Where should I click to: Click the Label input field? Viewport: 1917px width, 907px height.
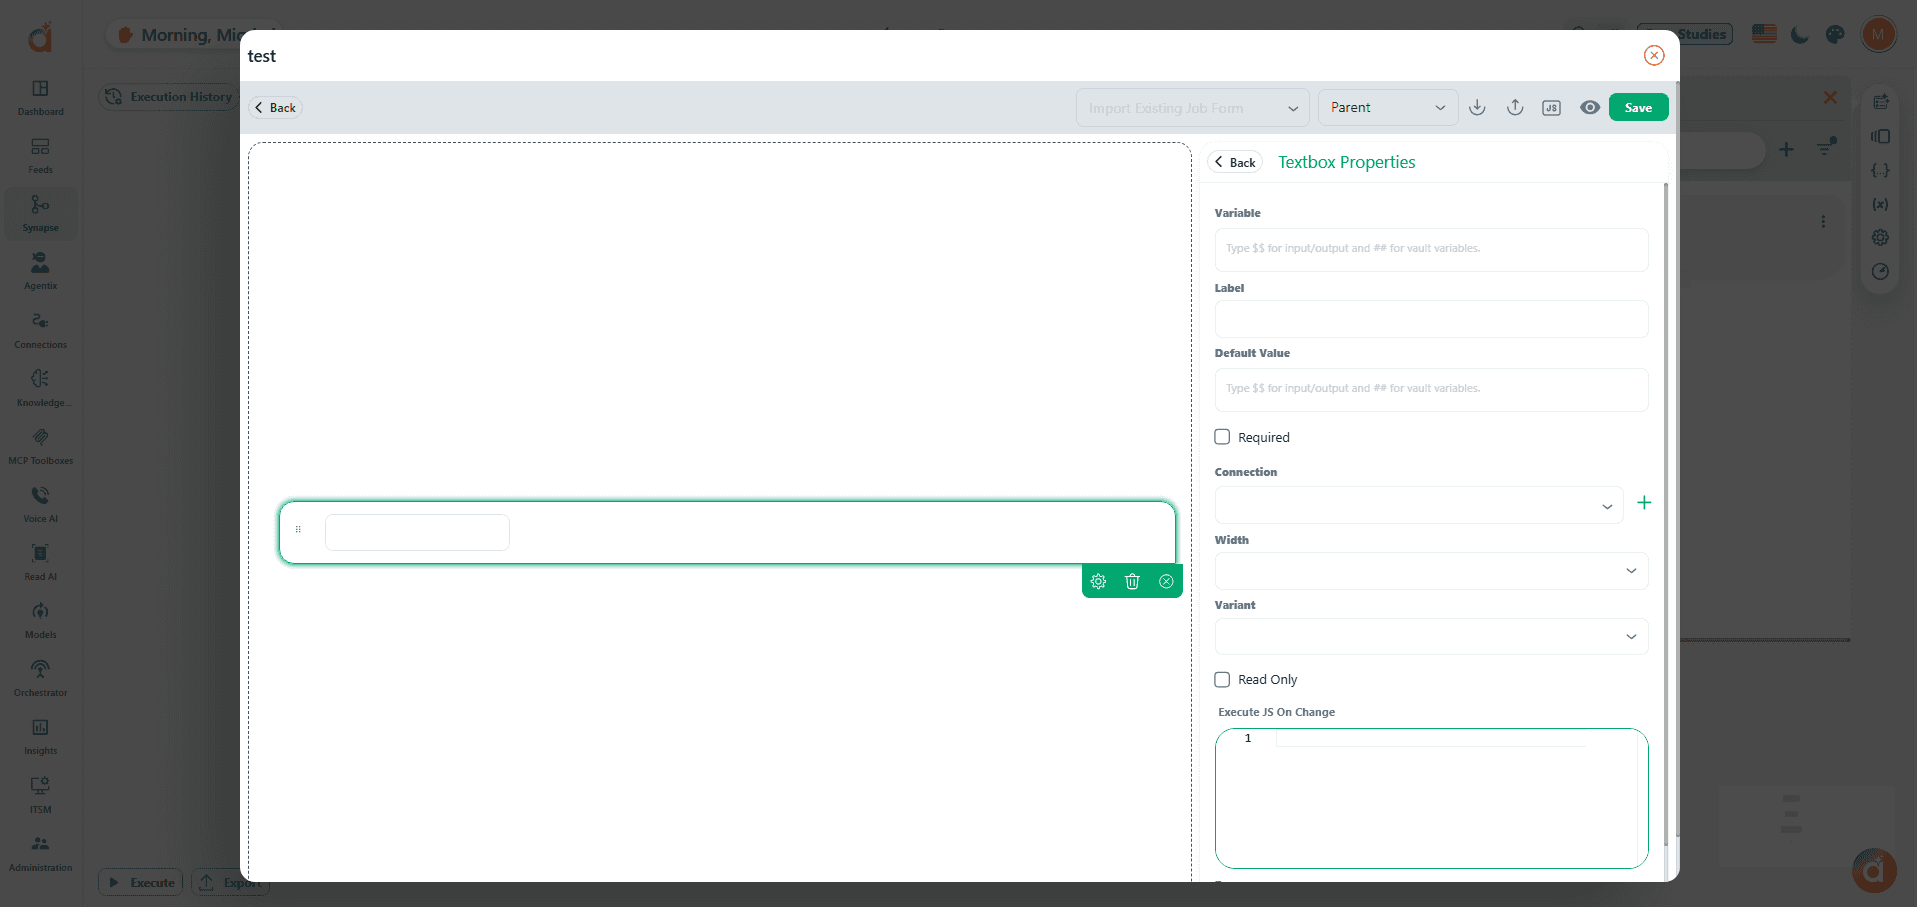[x=1431, y=319]
